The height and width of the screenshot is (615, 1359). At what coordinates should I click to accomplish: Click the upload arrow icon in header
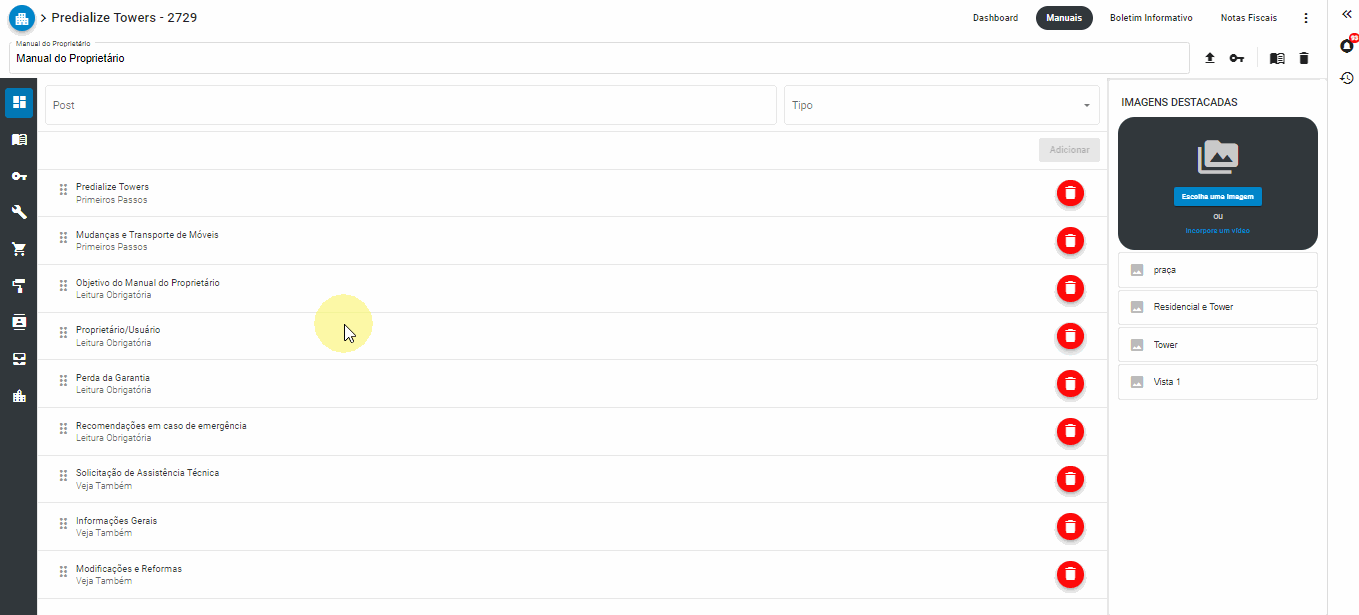click(x=1210, y=58)
